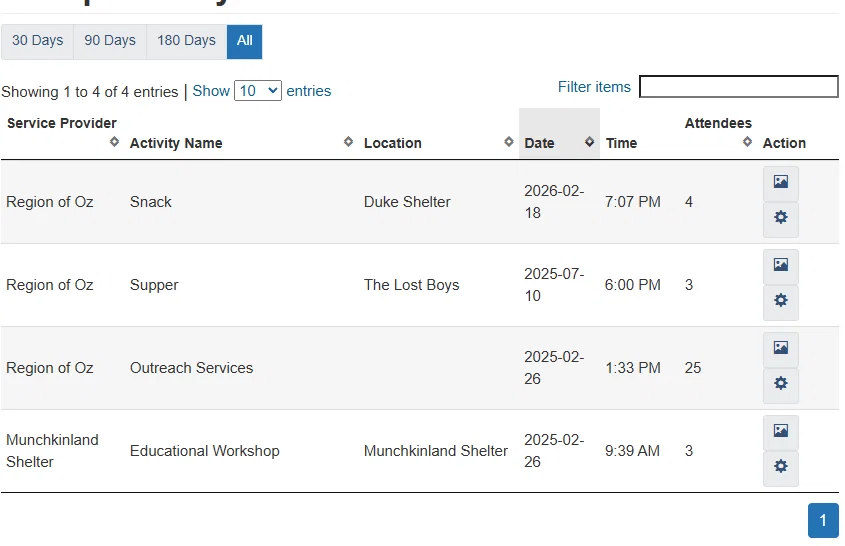The width and height of the screenshot is (845, 546).
Task: Click image icon for Snack row
Action: 780,183
